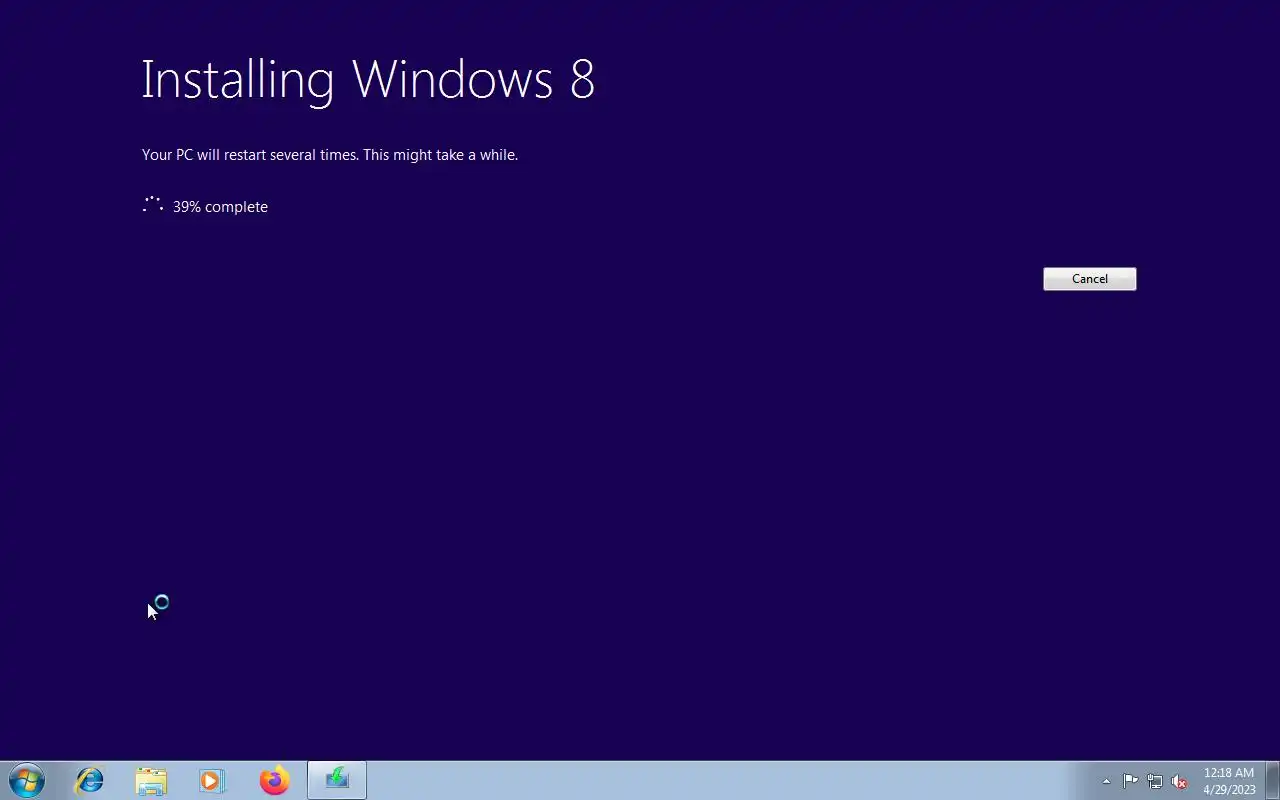The height and width of the screenshot is (800, 1280).
Task: Launch Firefox from the taskbar
Action: [x=274, y=780]
